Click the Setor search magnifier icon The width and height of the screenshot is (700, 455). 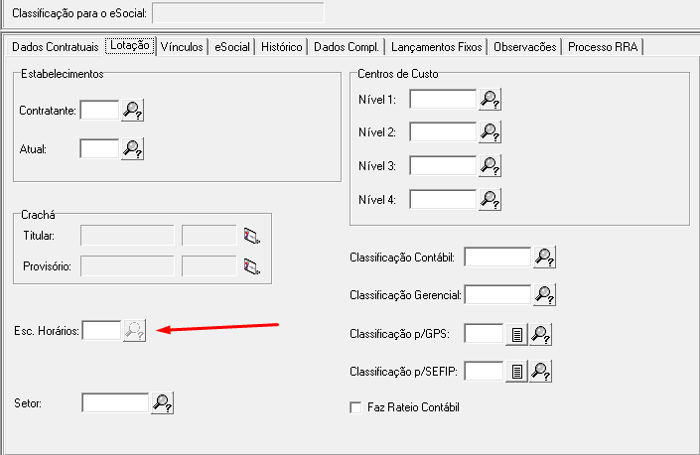(x=162, y=403)
